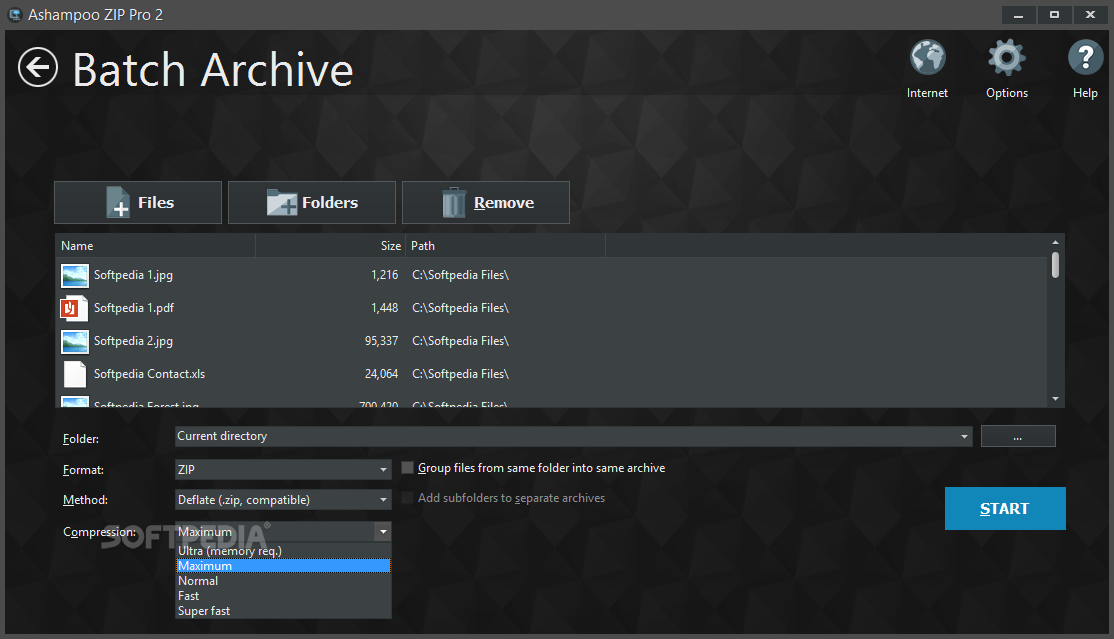Open Options gear icon
Viewport: 1114px width, 639px height.
[x=1007, y=58]
